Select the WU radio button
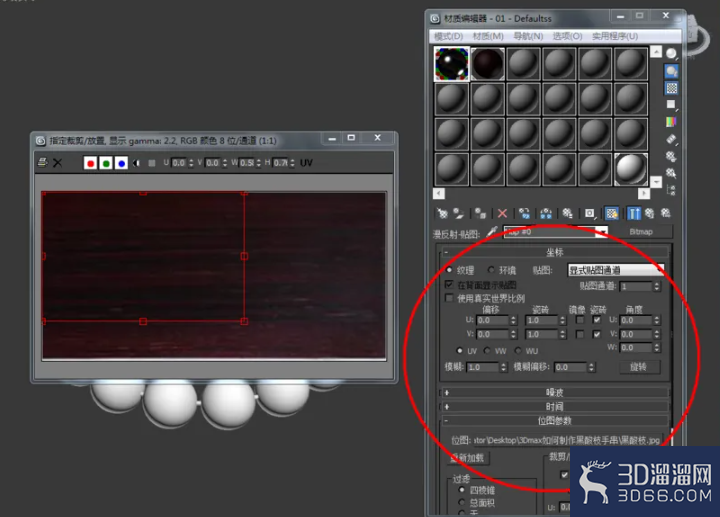This screenshot has height=517, width=720. (x=518, y=350)
